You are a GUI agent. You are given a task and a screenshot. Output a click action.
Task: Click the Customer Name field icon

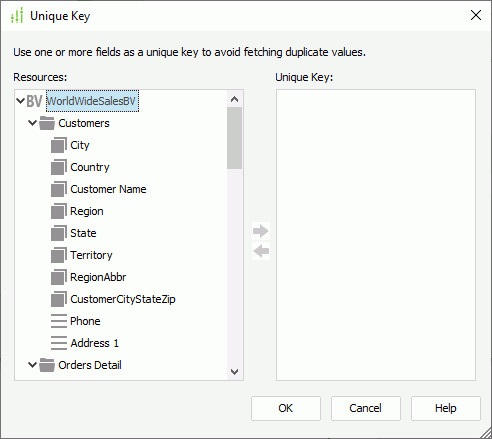(59, 189)
